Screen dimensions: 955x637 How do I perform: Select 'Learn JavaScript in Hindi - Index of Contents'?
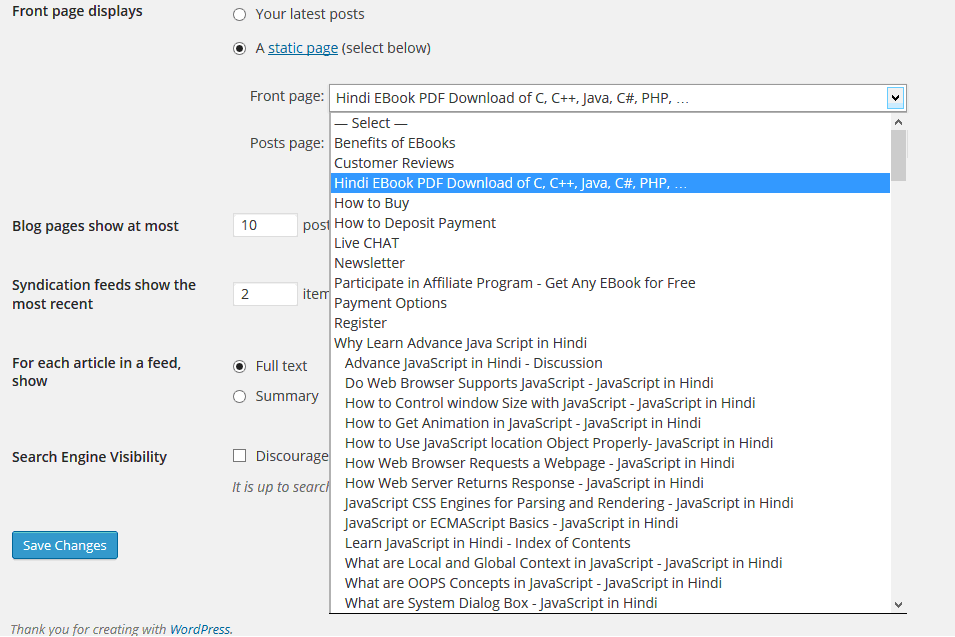488,543
